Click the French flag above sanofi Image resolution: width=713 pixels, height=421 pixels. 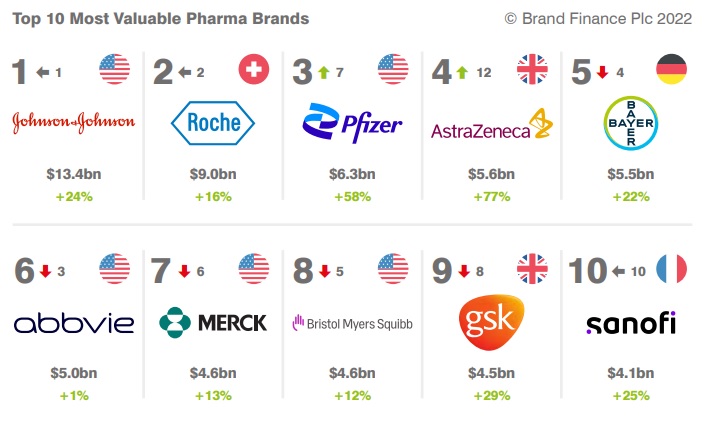pyautogui.click(x=671, y=269)
